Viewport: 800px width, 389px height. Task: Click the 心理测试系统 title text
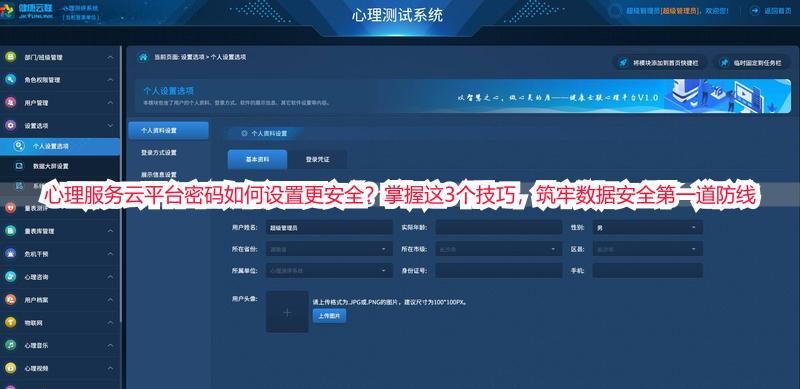pos(397,15)
